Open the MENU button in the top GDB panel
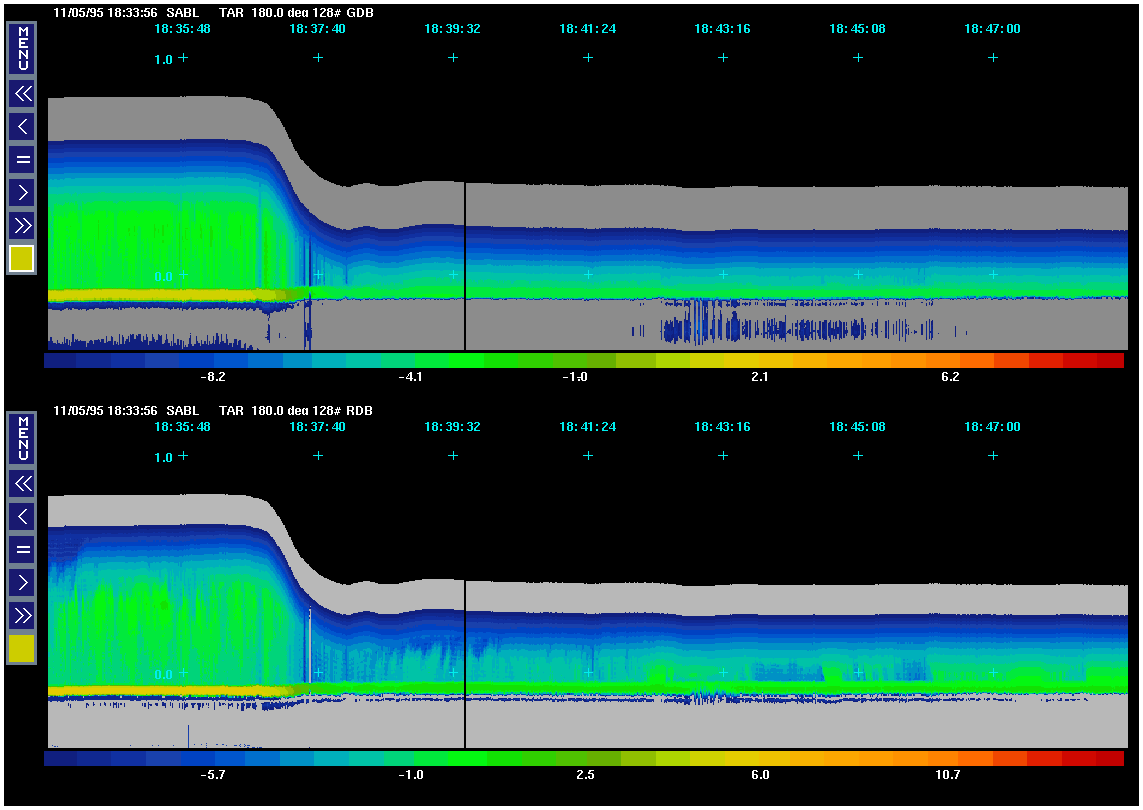The width and height of the screenshot is (1143, 810). [x=22, y=48]
